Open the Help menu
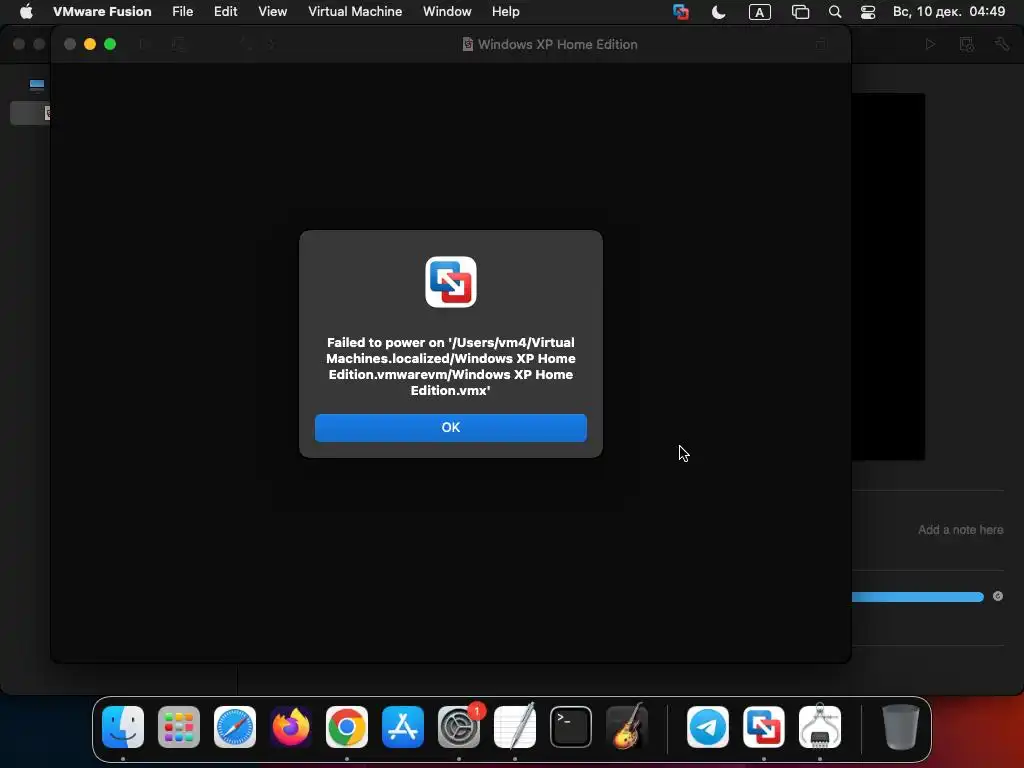1024x768 pixels. pyautogui.click(x=505, y=12)
